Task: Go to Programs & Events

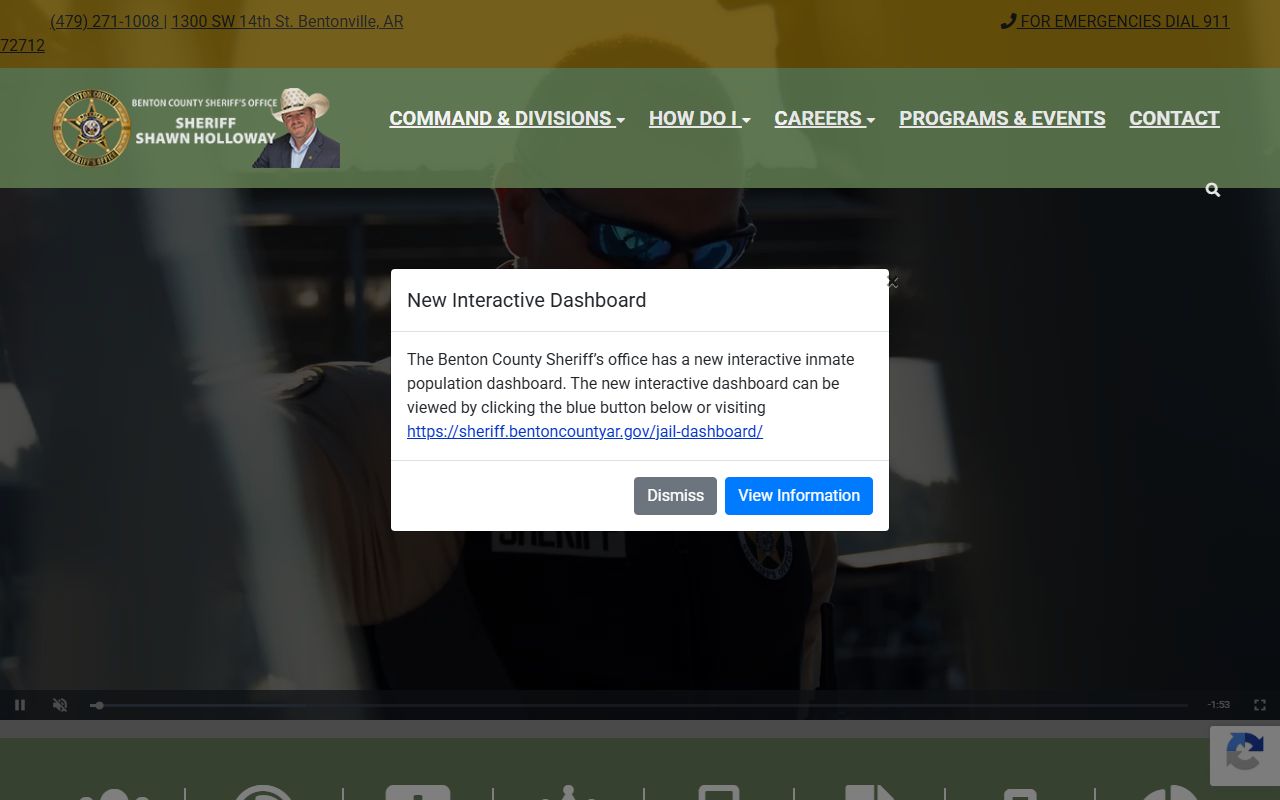Action: tap(1002, 118)
